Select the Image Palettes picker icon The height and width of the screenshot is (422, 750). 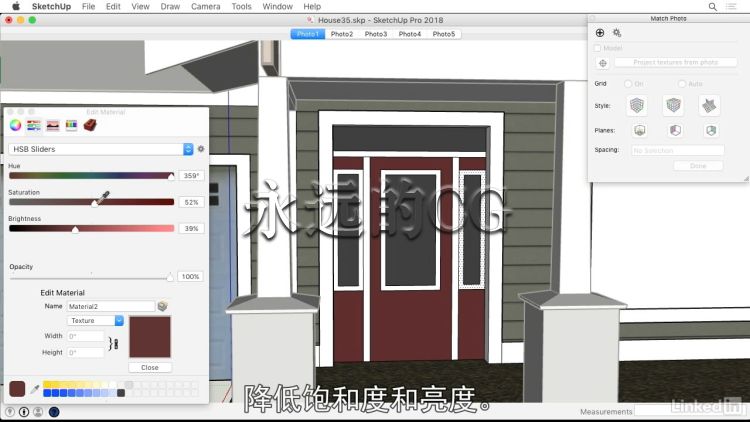53,125
